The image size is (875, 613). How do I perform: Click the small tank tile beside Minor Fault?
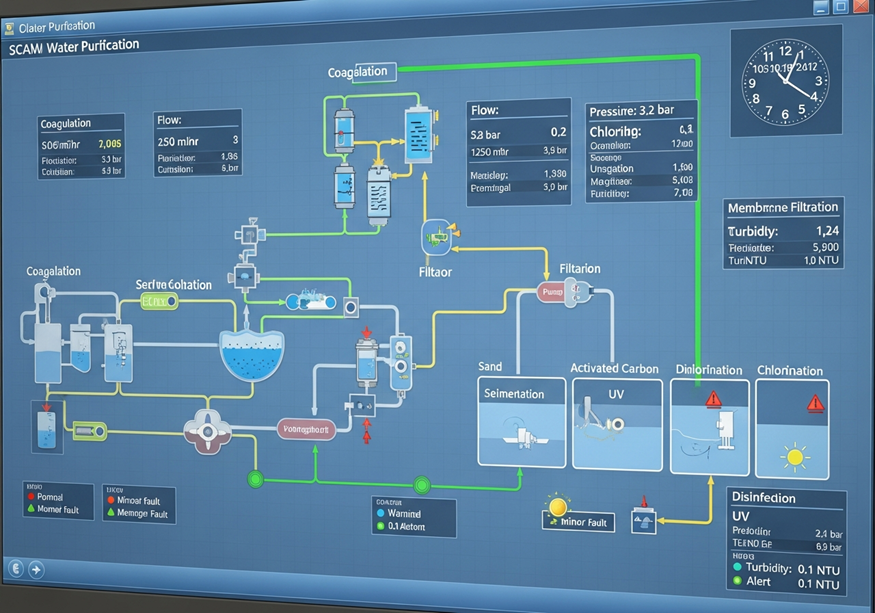(x=643, y=520)
